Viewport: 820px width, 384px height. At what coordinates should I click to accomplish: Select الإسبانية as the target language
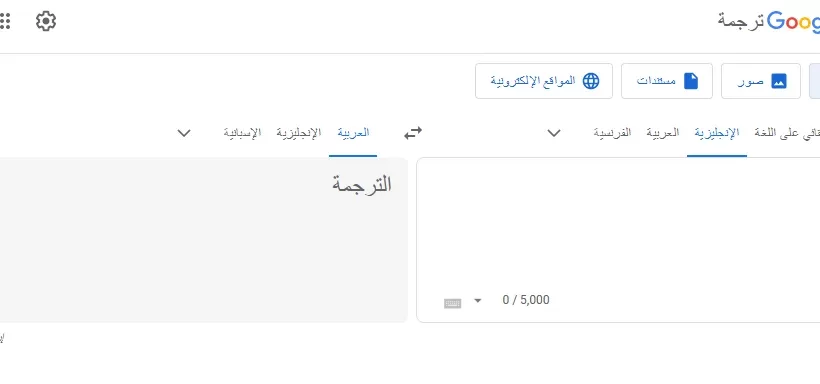[242, 133]
